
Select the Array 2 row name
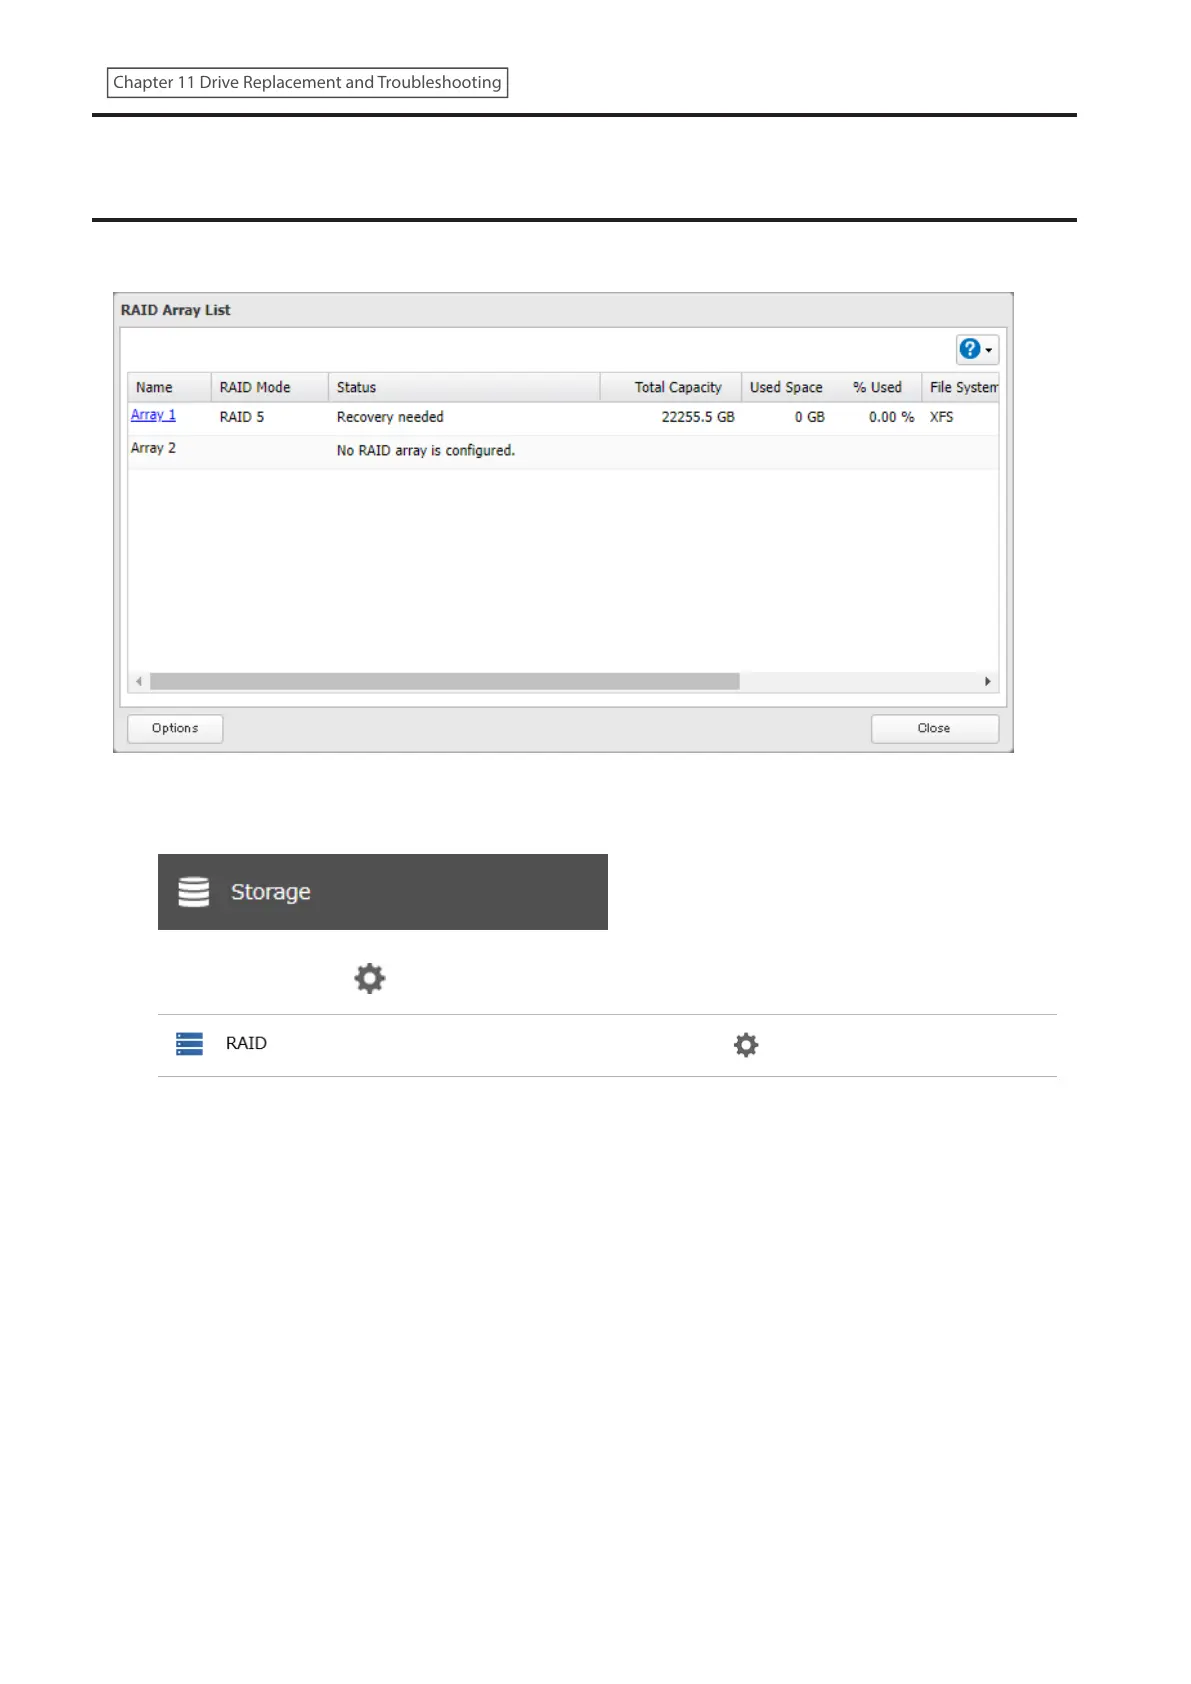153,448
